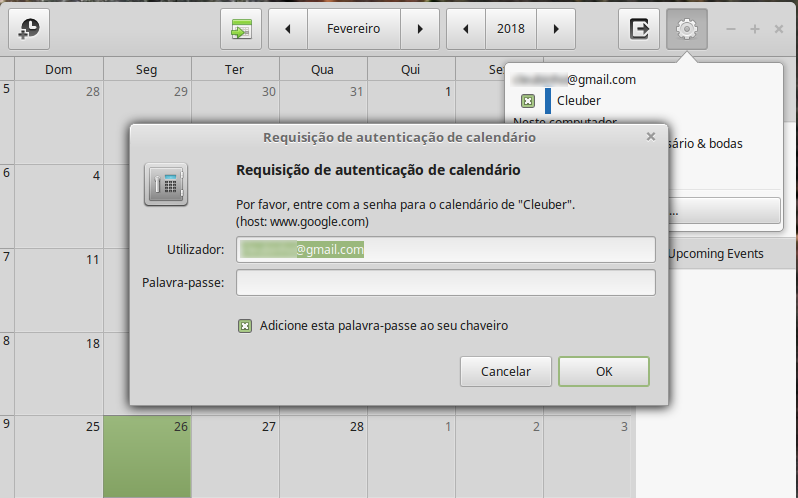Viewport: 798px width, 498px height.
Task: Click the blue Cleuber calendar color swatch
Action: [548, 101]
